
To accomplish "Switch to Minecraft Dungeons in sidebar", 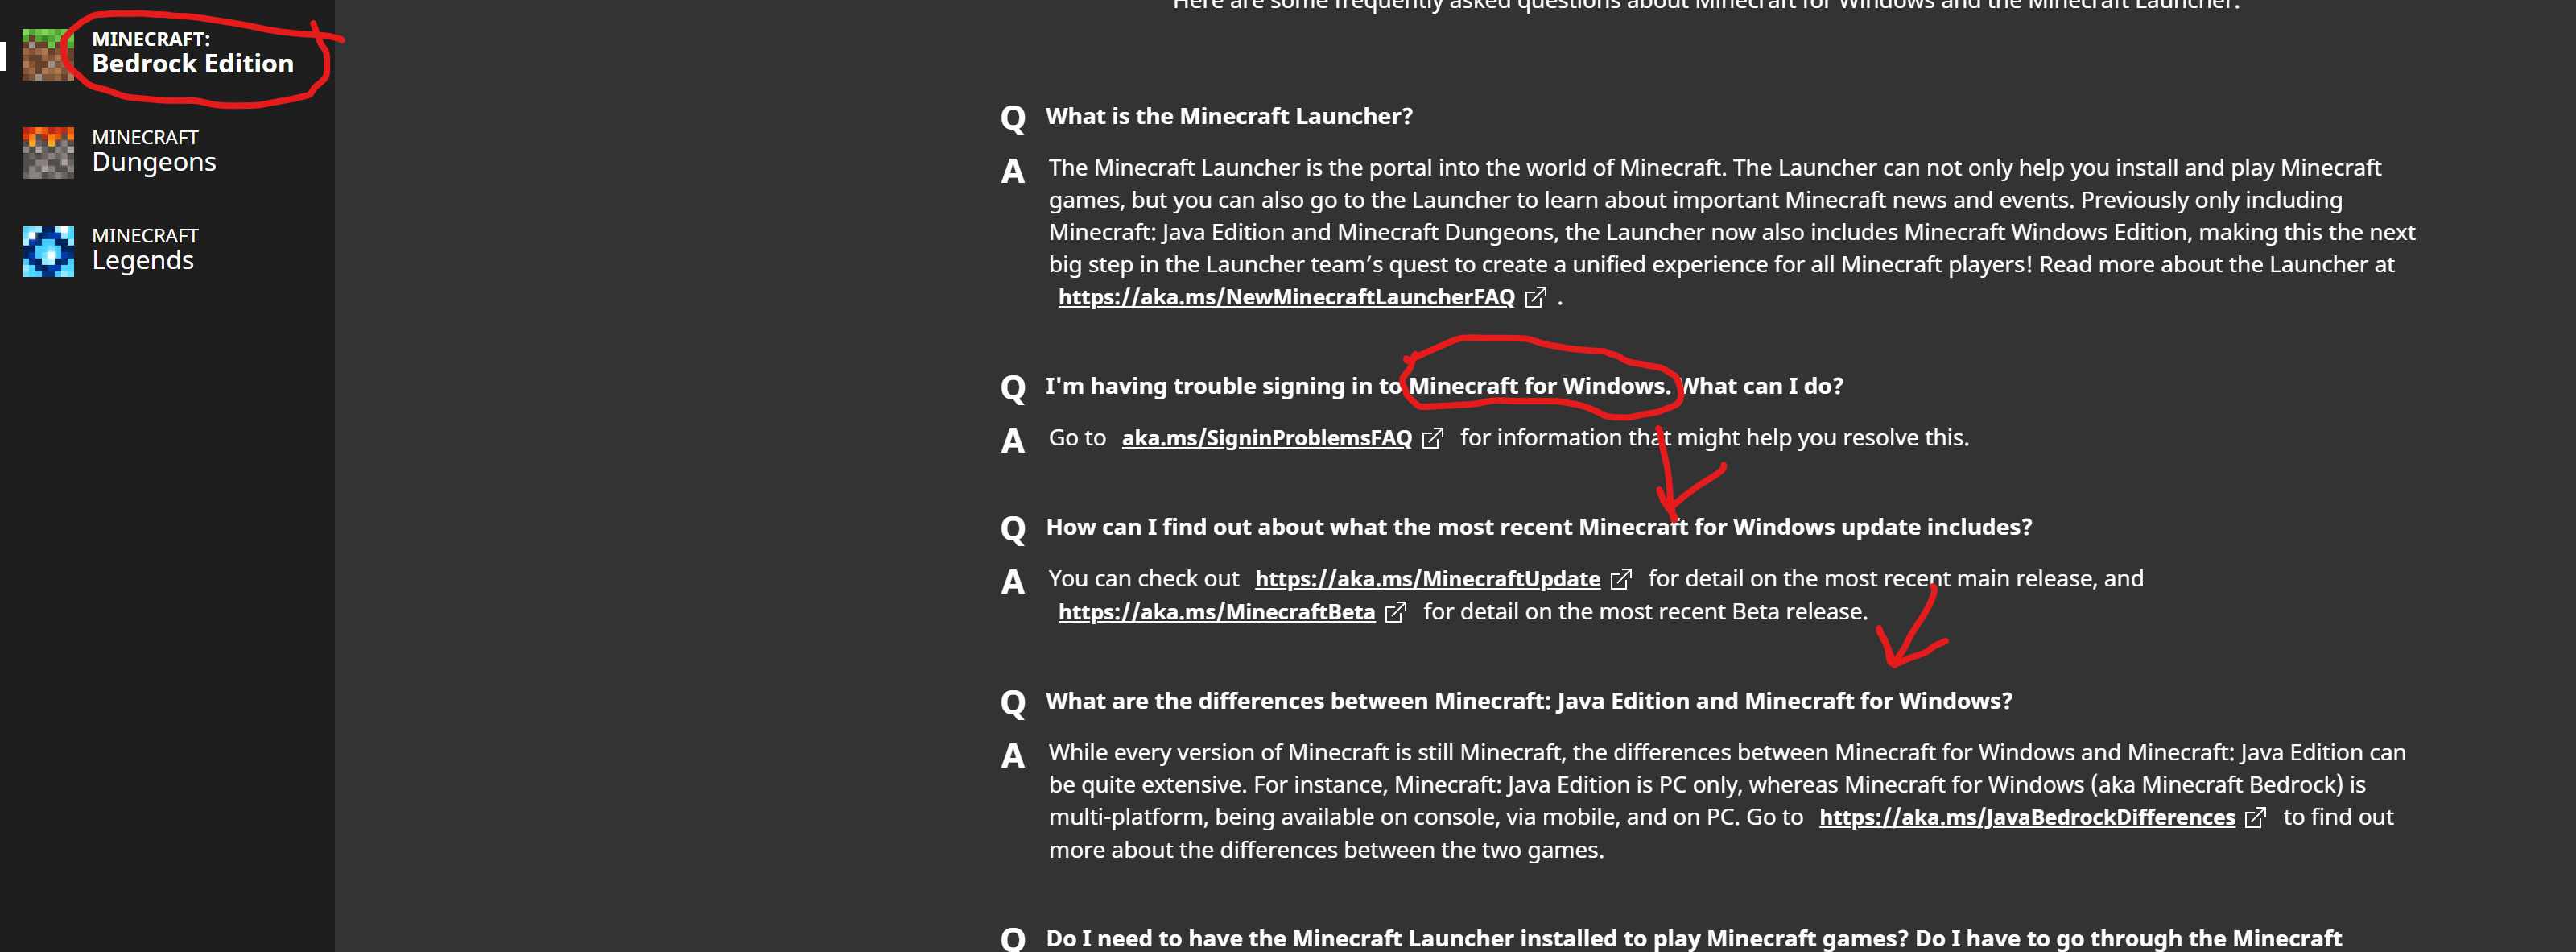I will [x=154, y=152].
